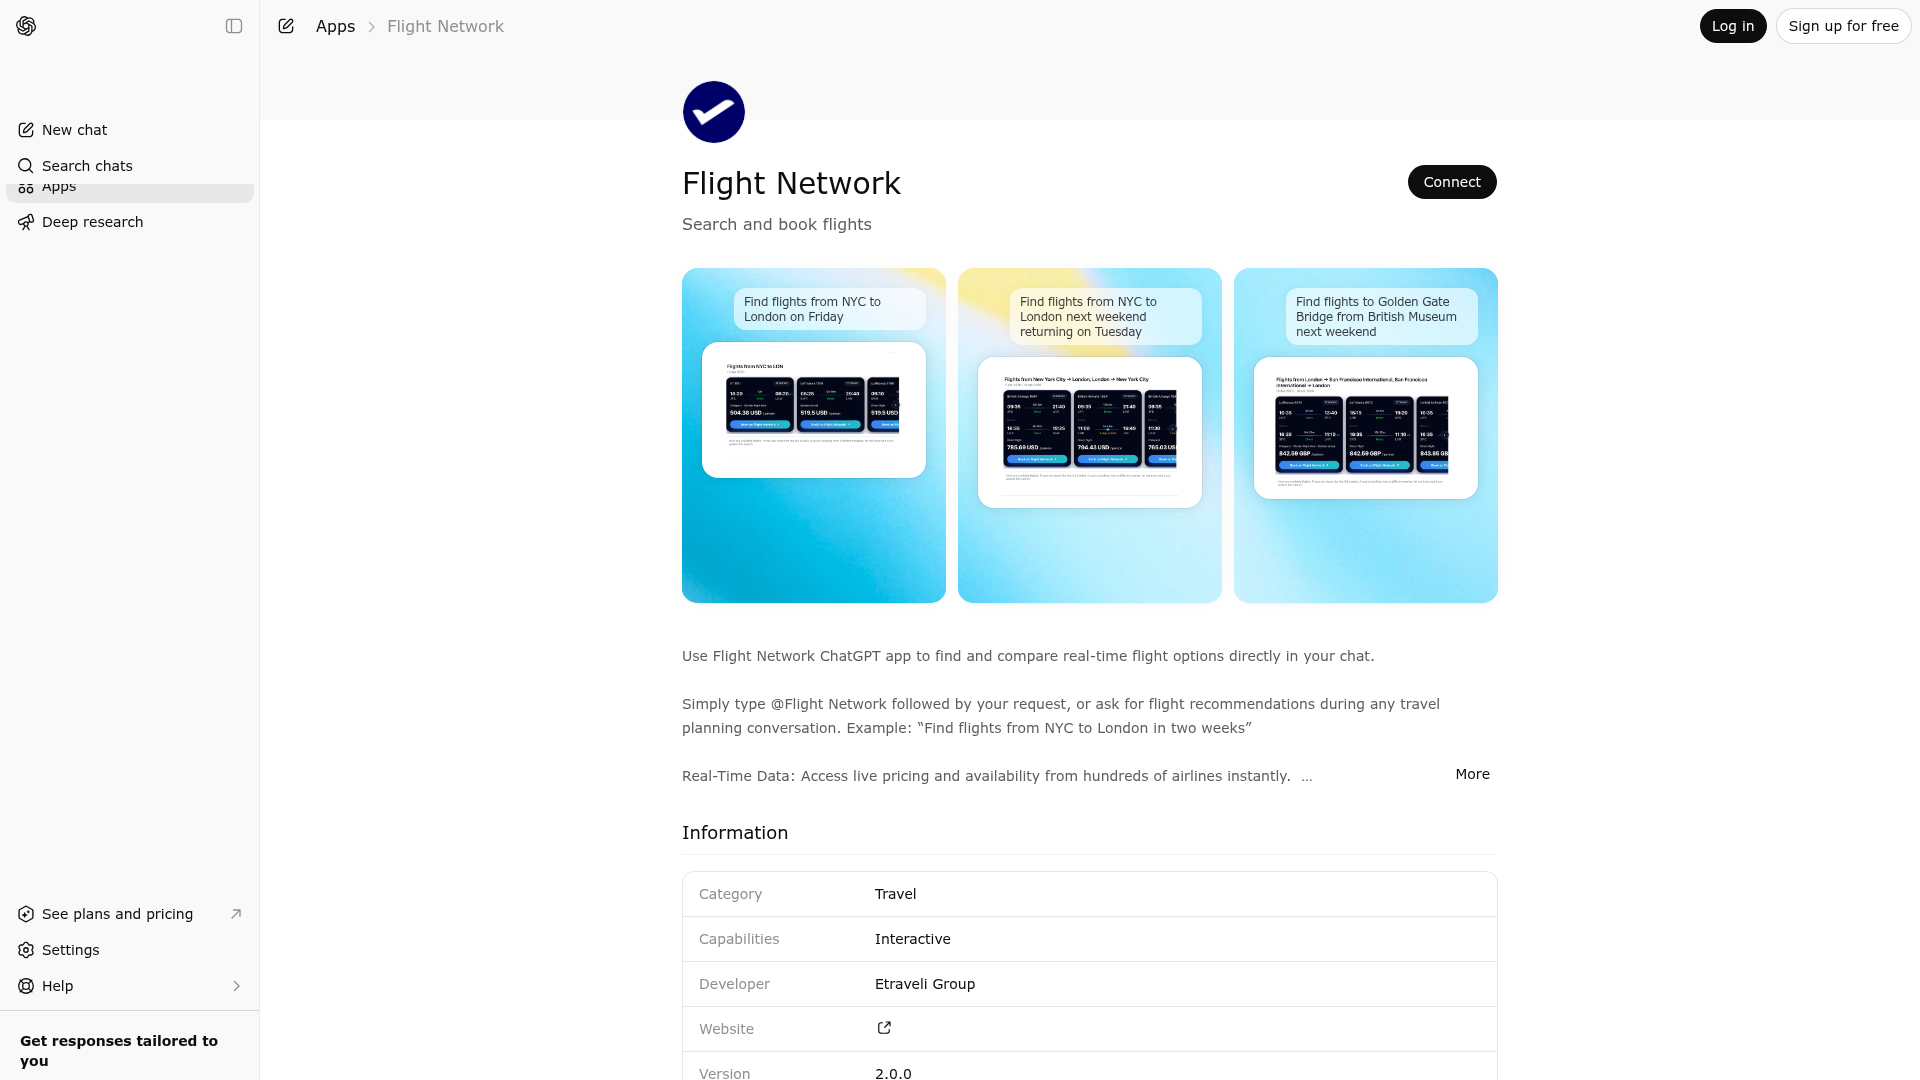Click the Apps breadcrumb link
1920x1080 pixels.
(335, 26)
